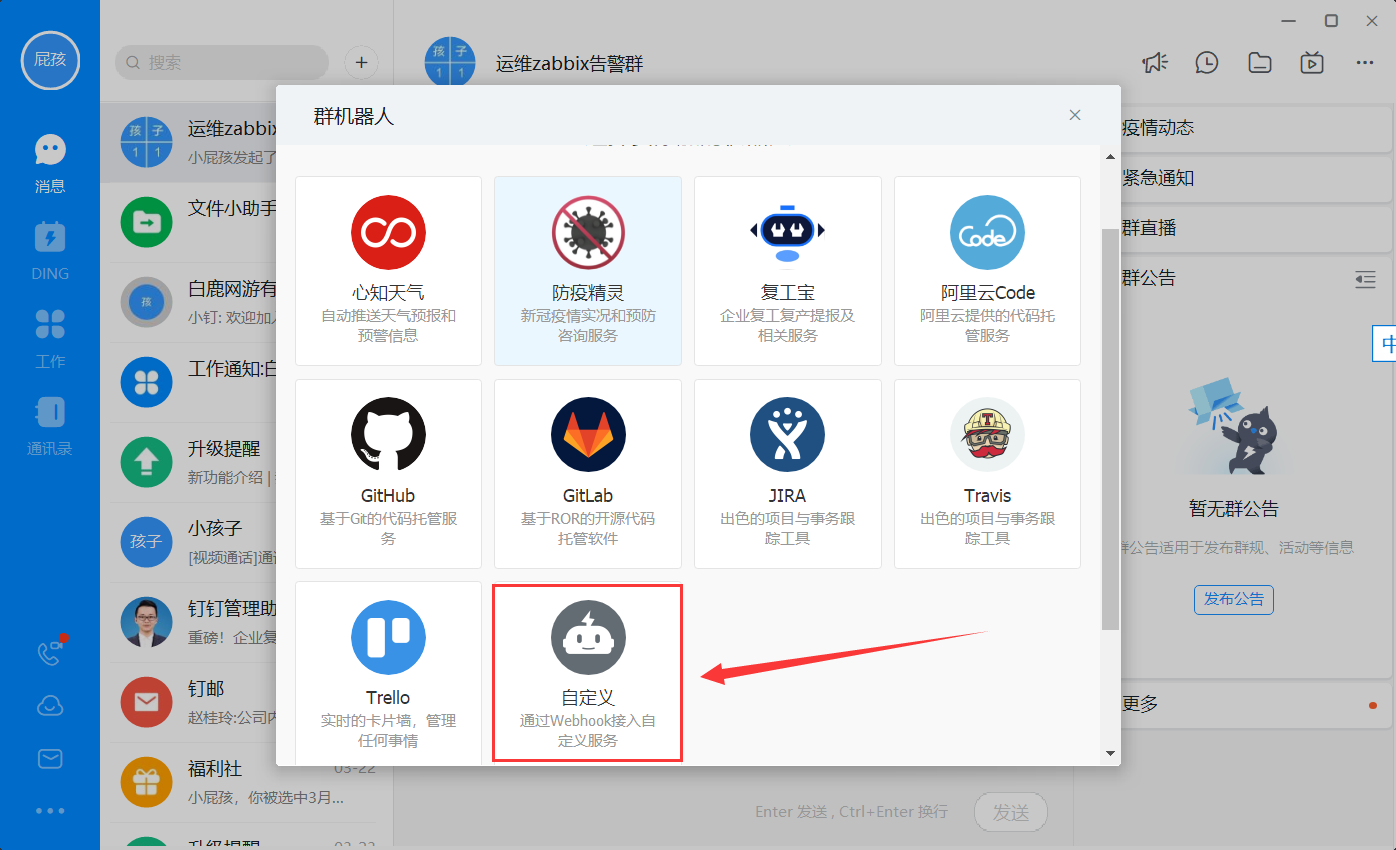
Task: Choose the 防疫精灵 robot card
Action: pyautogui.click(x=588, y=271)
